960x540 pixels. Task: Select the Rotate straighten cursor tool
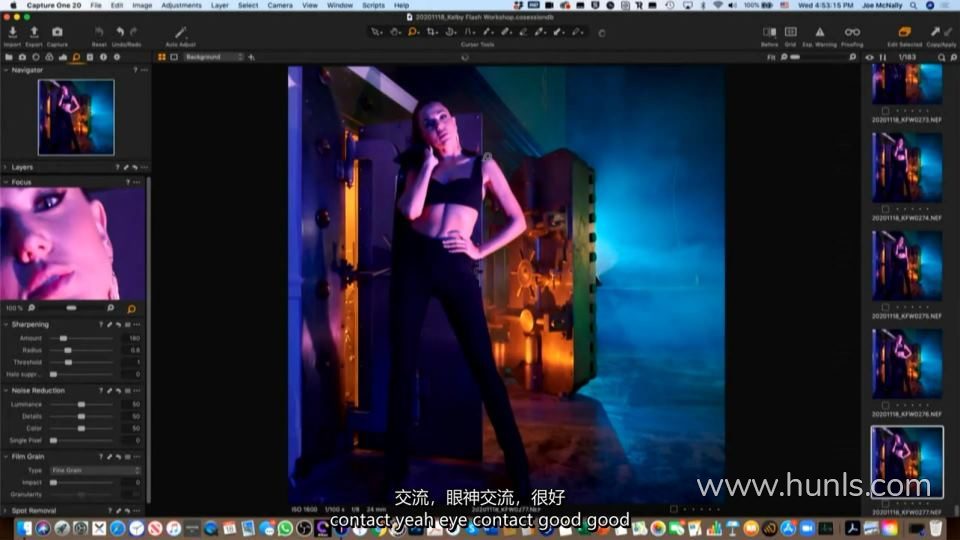tap(451, 32)
